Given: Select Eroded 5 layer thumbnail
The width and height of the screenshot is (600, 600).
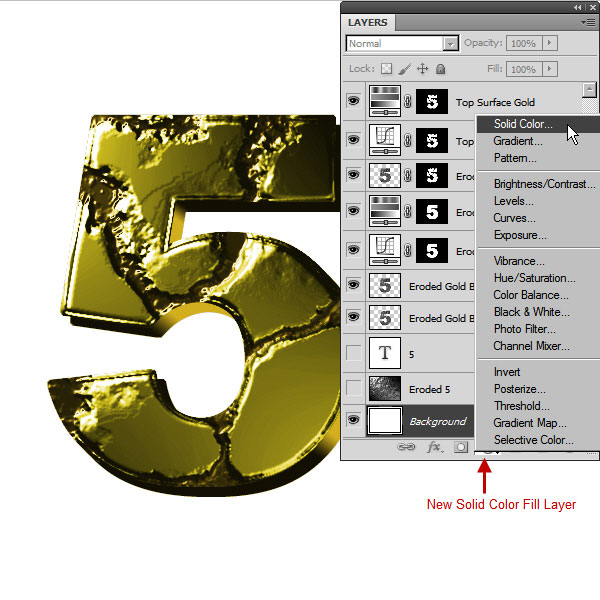Looking at the screenshot, I should click(385, 388).
